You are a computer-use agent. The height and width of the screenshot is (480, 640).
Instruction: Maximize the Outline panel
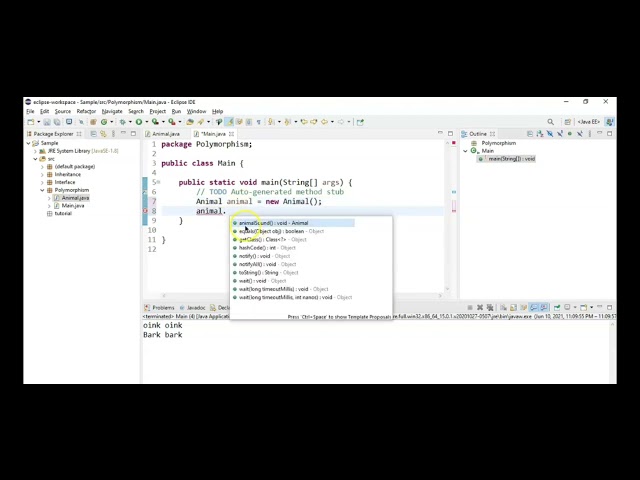click(609, 133)
